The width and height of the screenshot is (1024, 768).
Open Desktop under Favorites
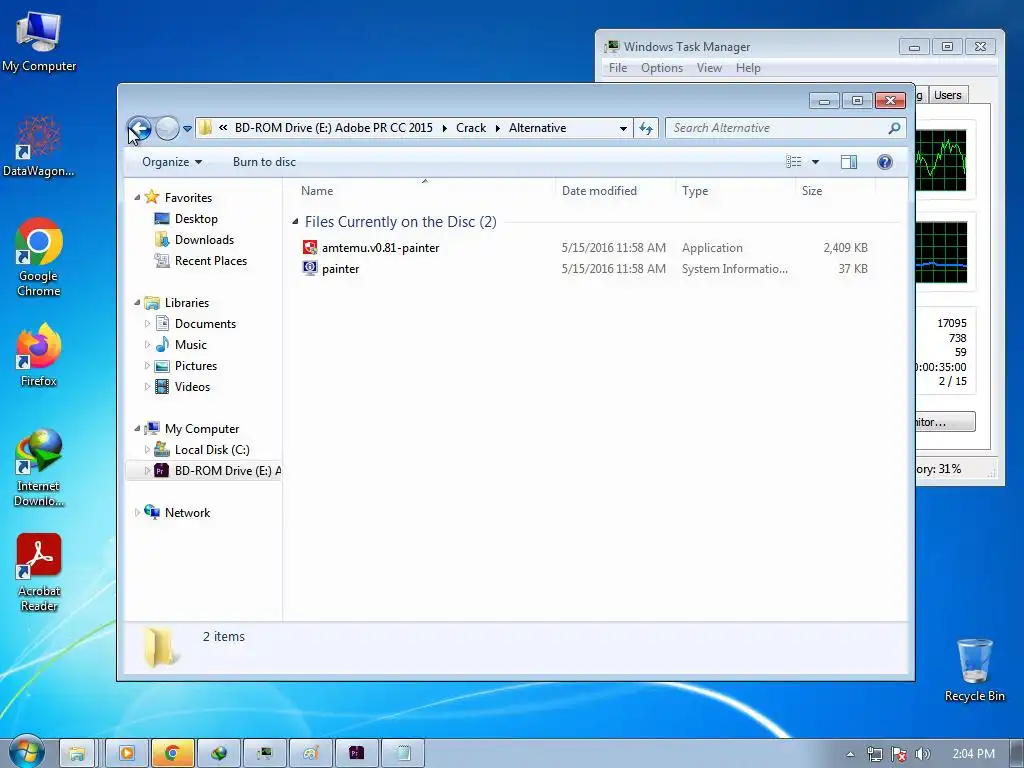tap(196, 219)
